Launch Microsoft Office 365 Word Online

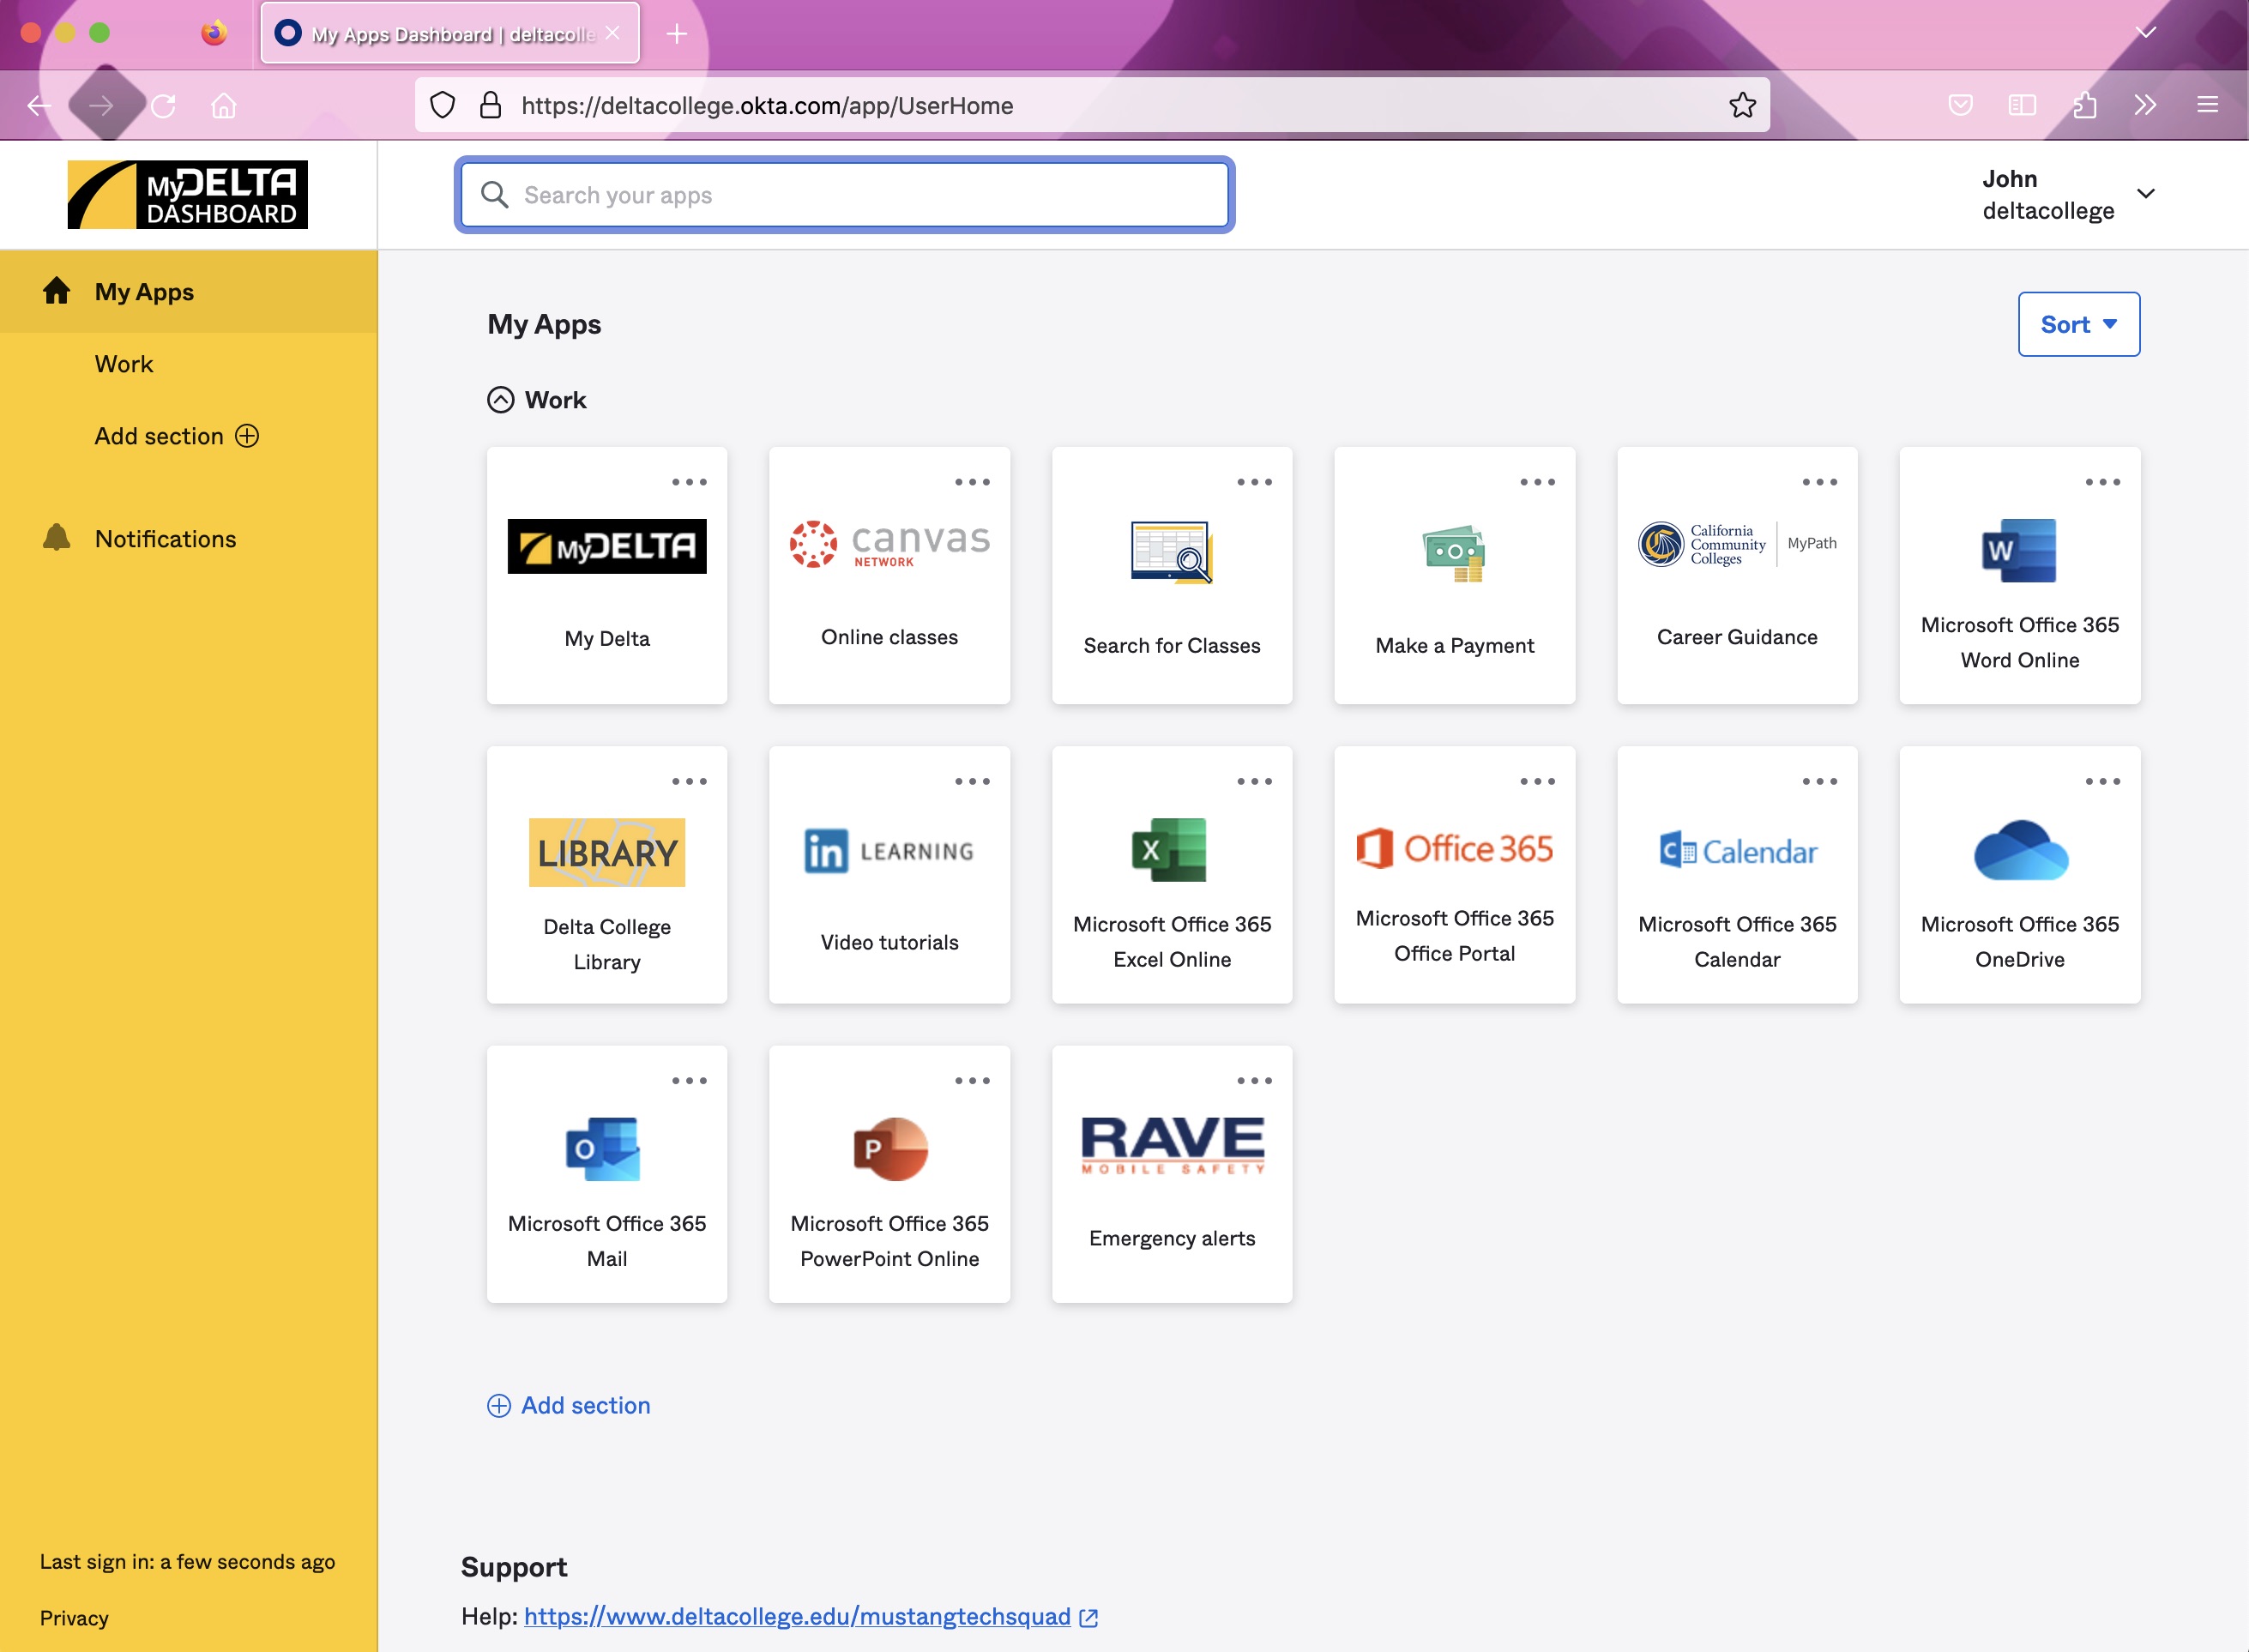point(2019,575)
